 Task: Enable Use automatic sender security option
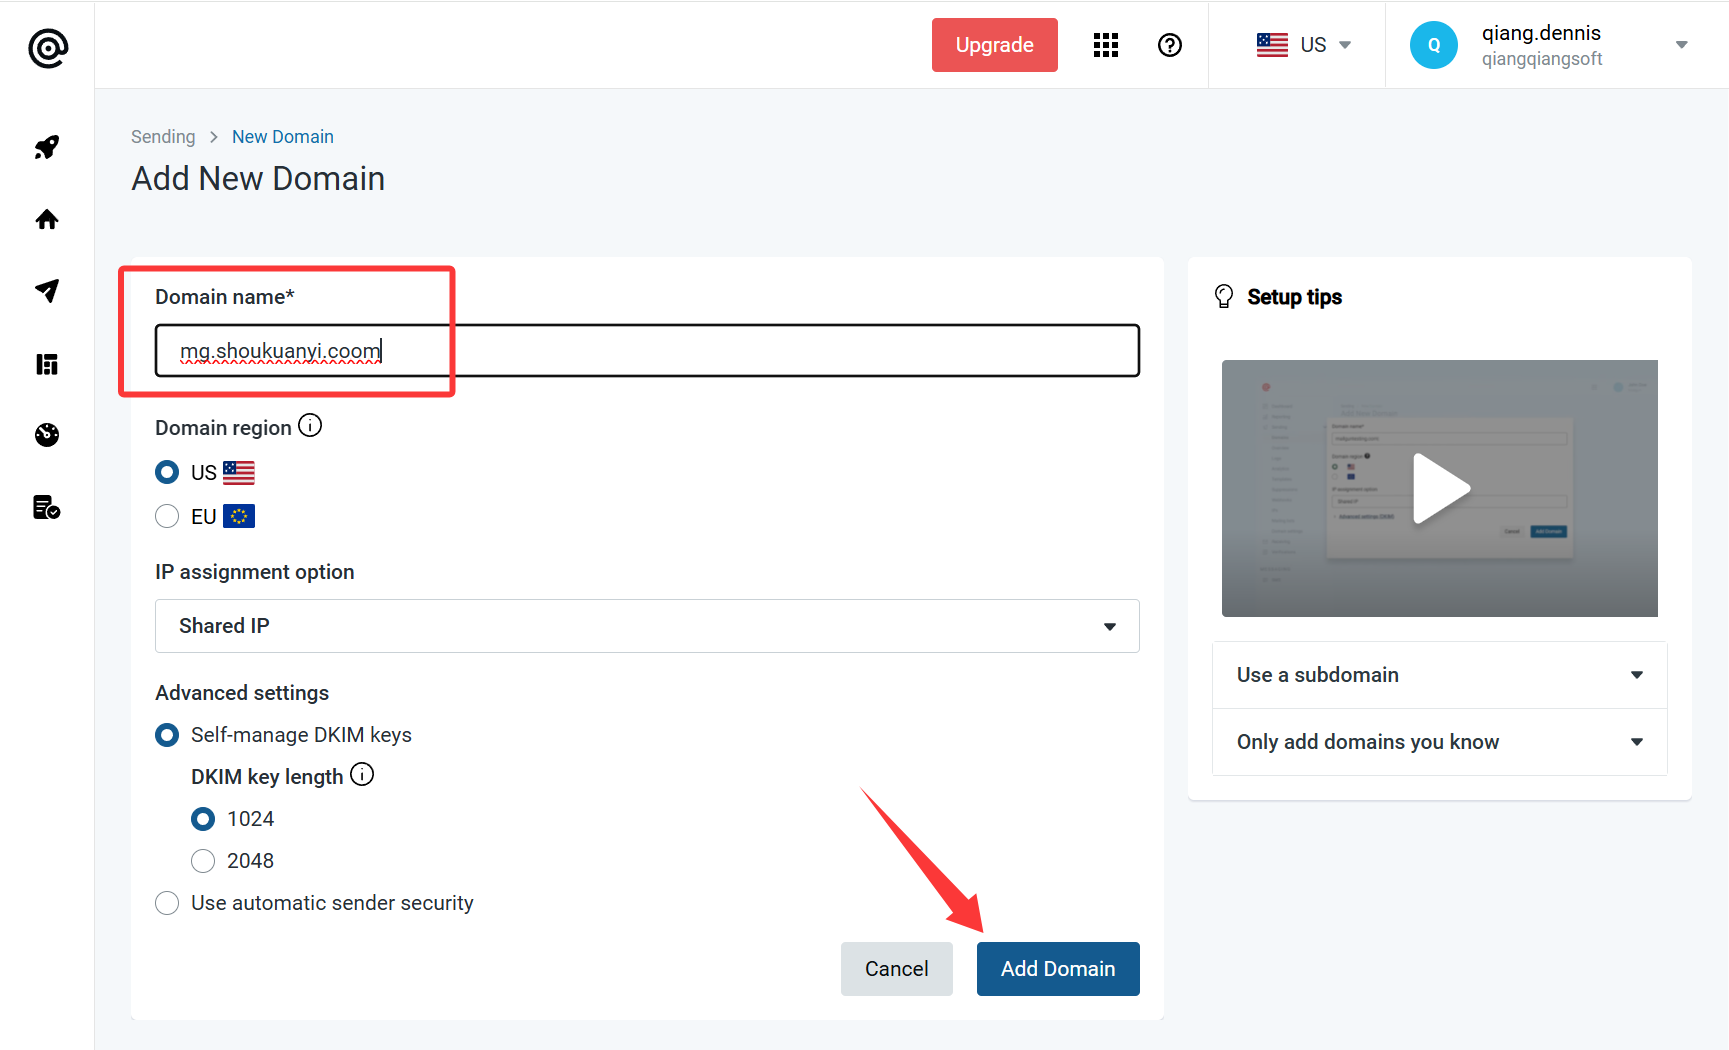click(167, 903)
